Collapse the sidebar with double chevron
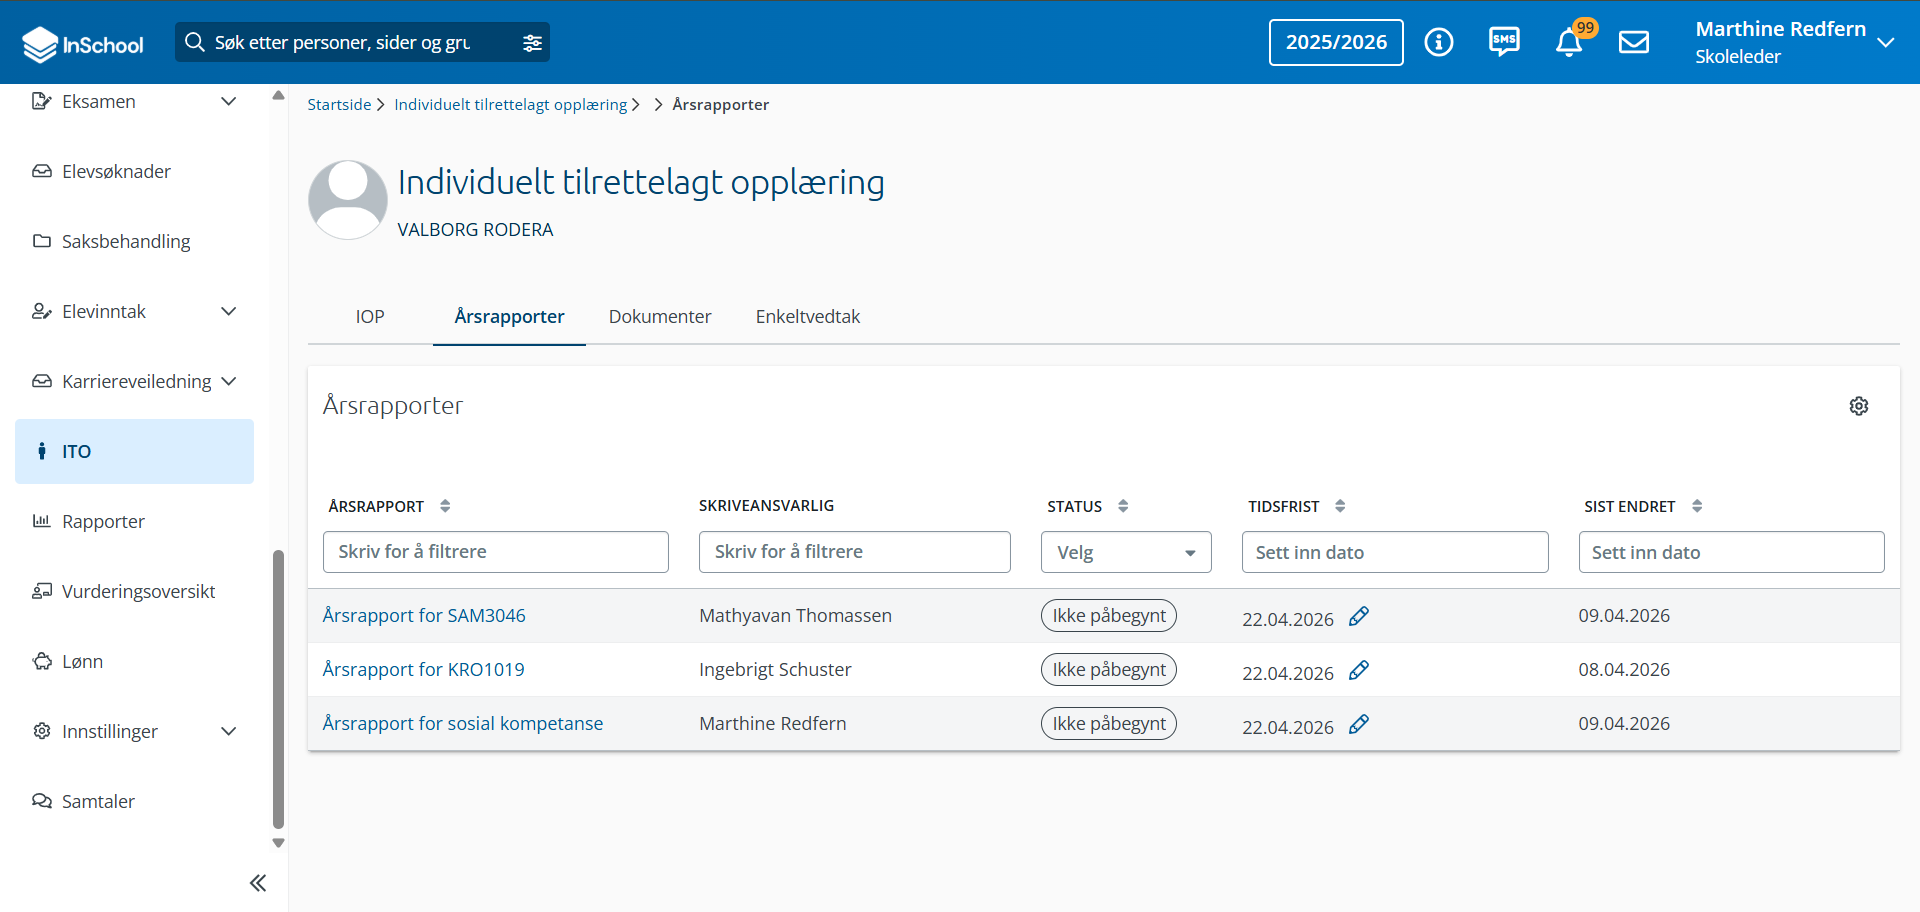The height and width of the screenshot is (912, 1920). (258, 883)
